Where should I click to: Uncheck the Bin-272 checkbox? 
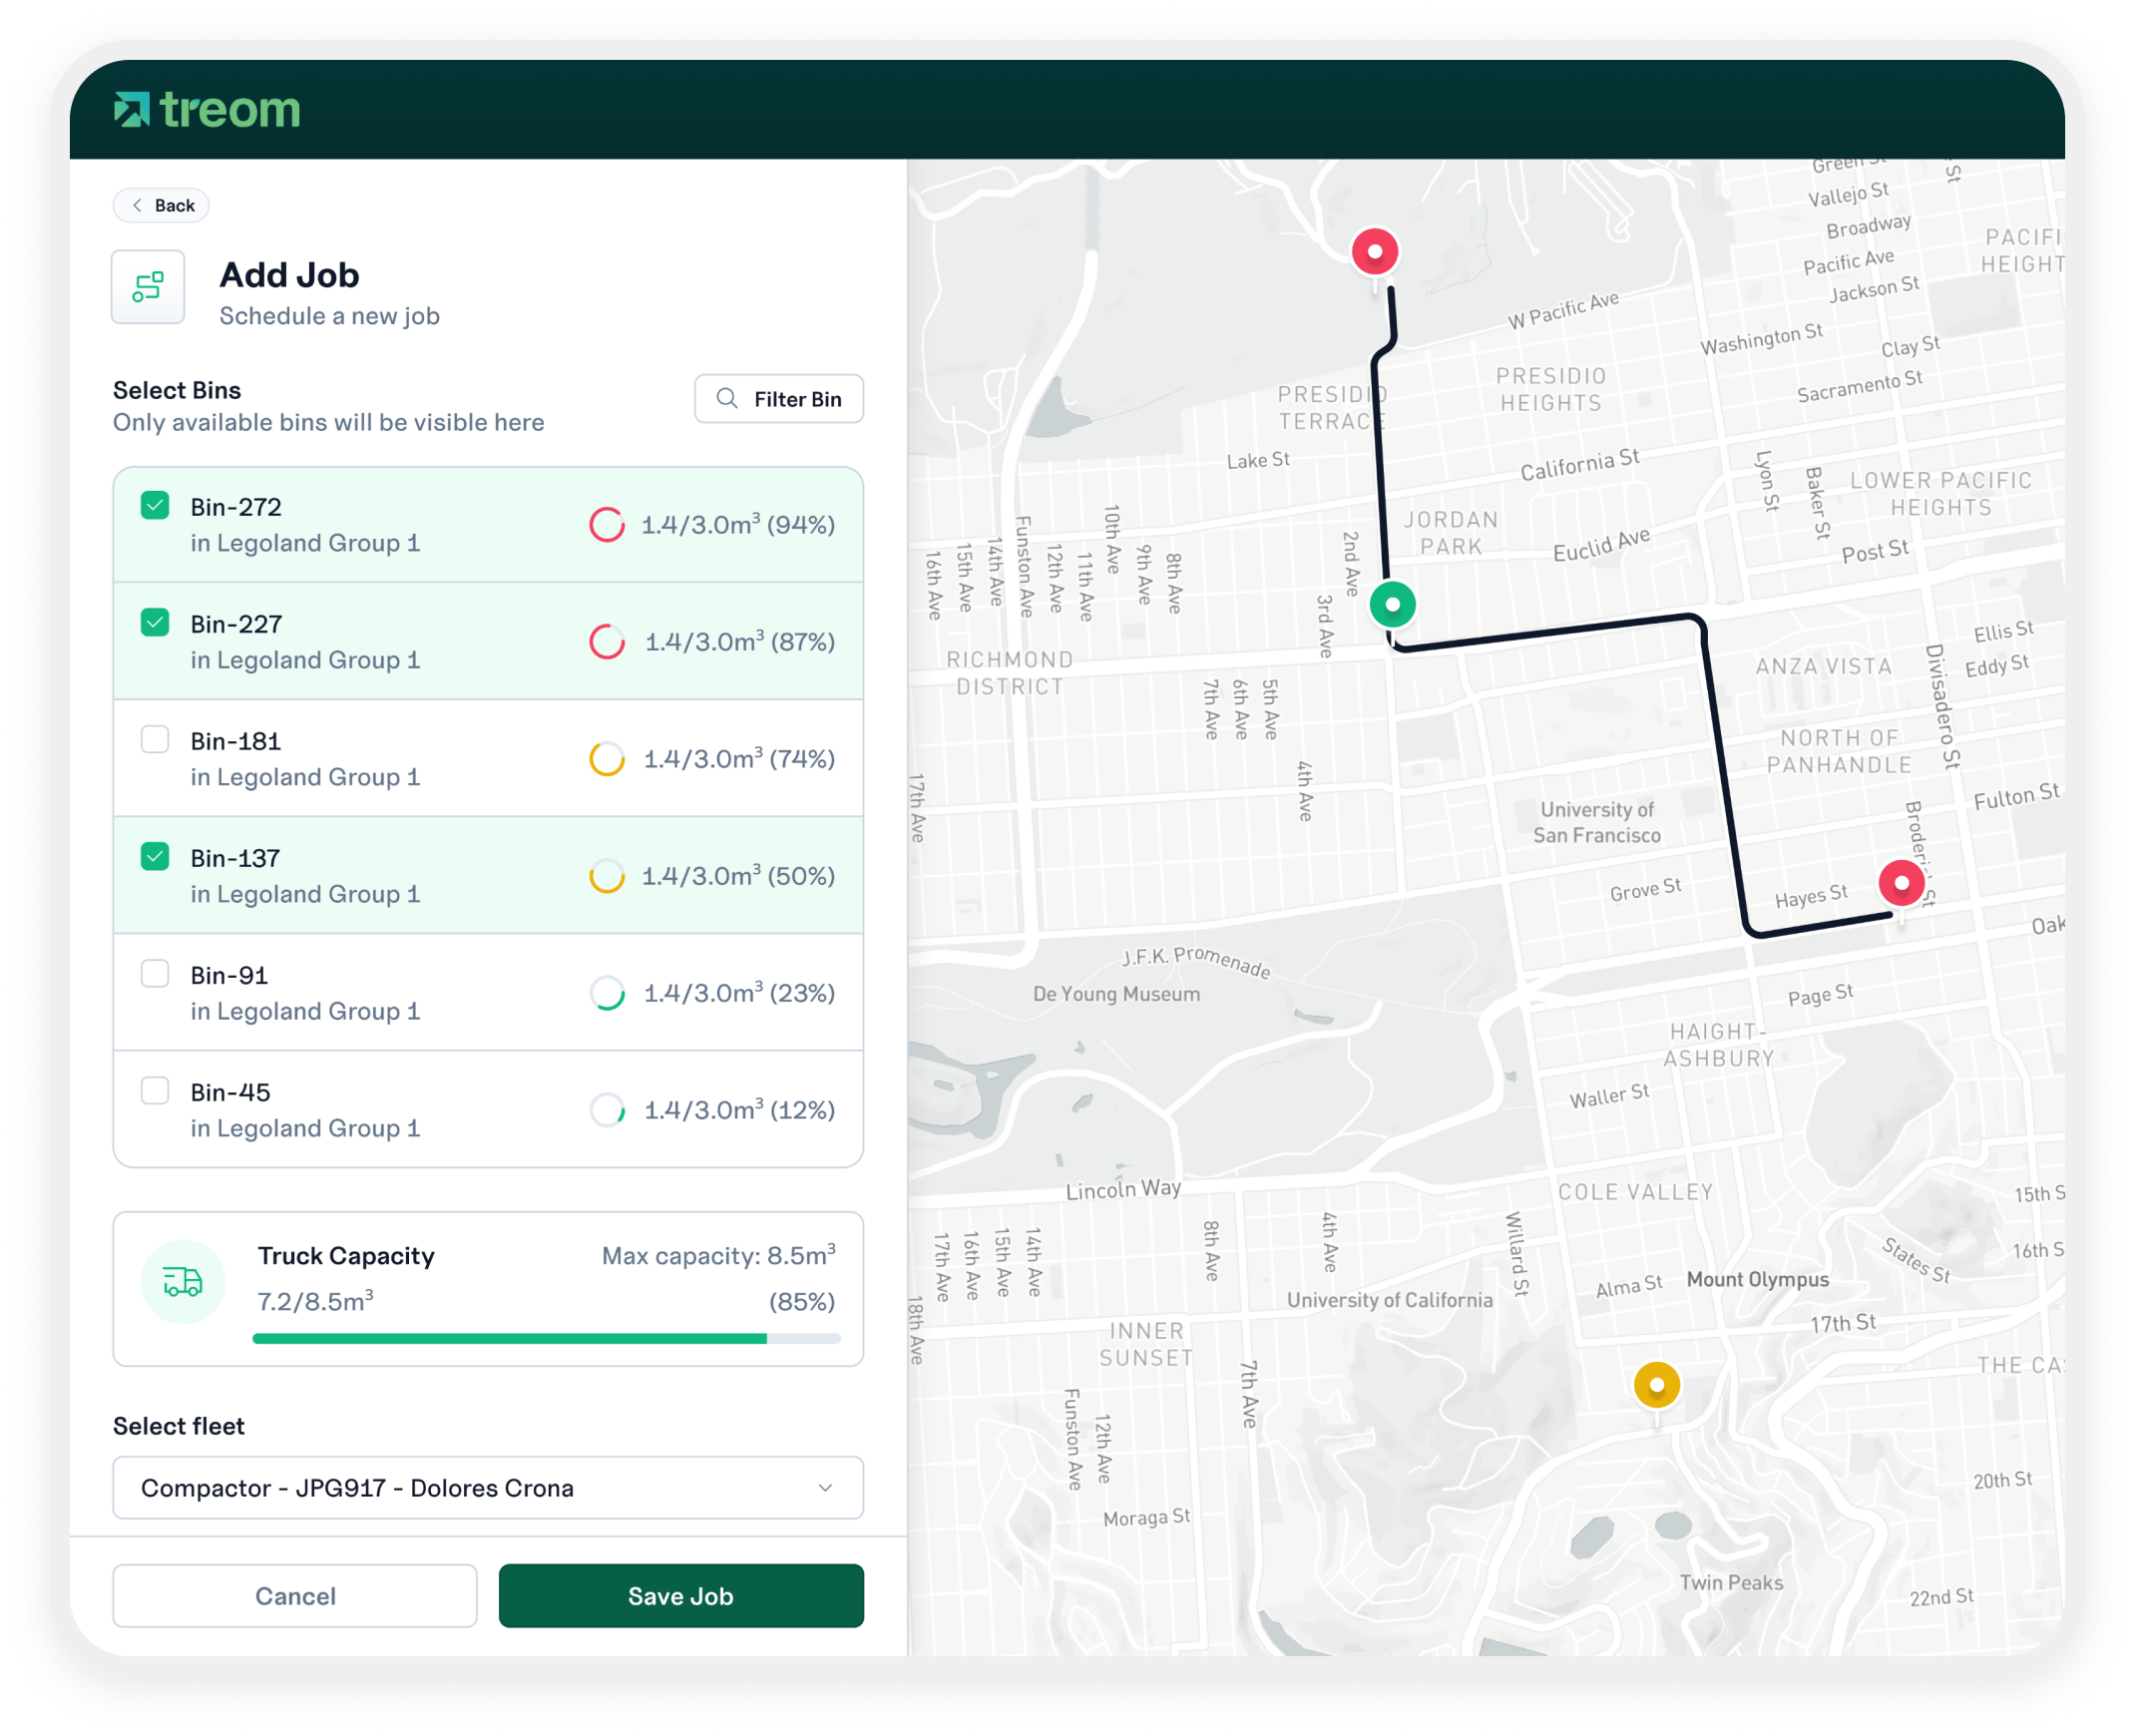click(155, 505)
